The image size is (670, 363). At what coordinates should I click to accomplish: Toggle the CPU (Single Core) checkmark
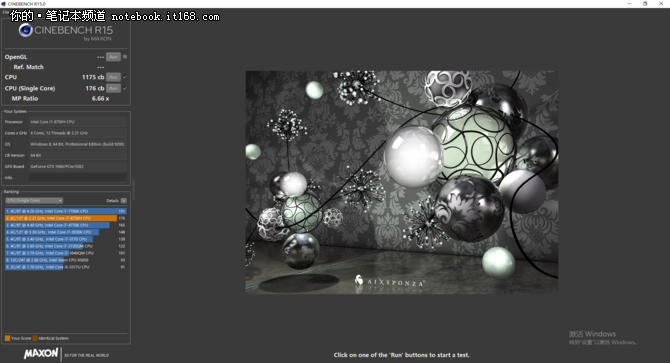125,88
